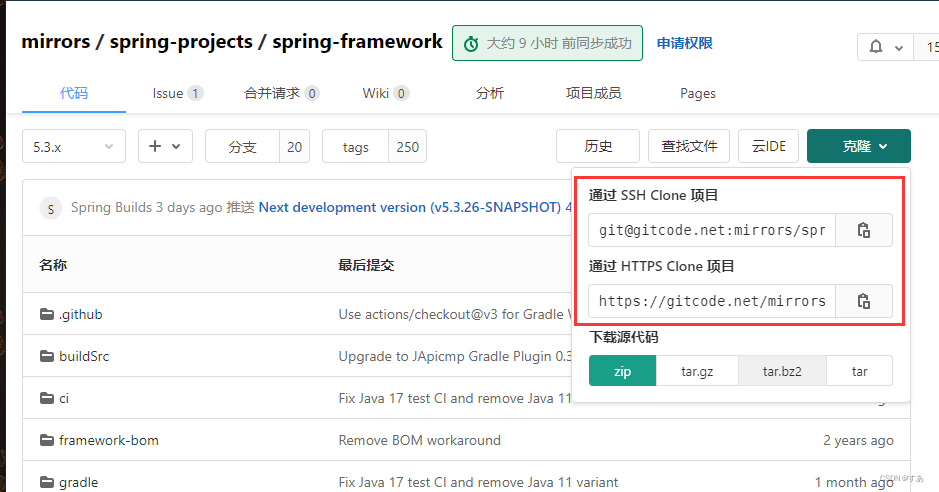Click the 分支 branches button
Viewport: 939px width, 492px height.
point(243,146)
